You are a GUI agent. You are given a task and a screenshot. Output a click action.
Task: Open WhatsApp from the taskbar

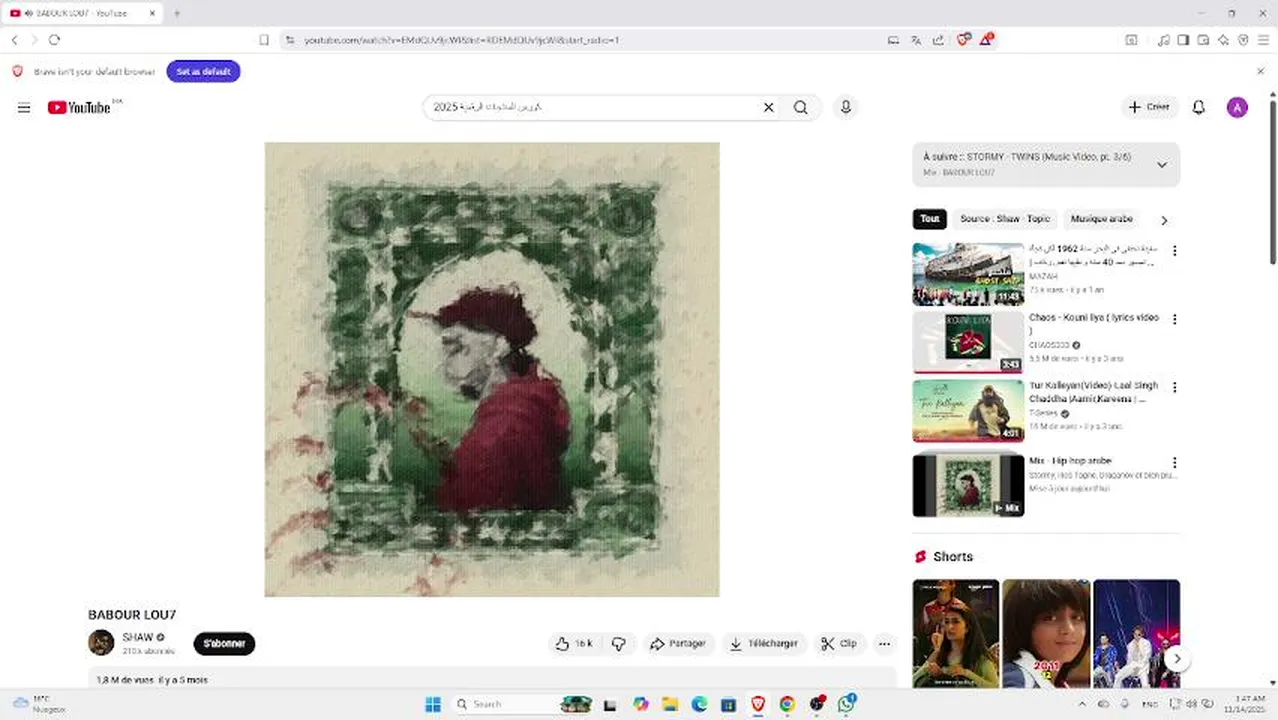tap(846, 705)
